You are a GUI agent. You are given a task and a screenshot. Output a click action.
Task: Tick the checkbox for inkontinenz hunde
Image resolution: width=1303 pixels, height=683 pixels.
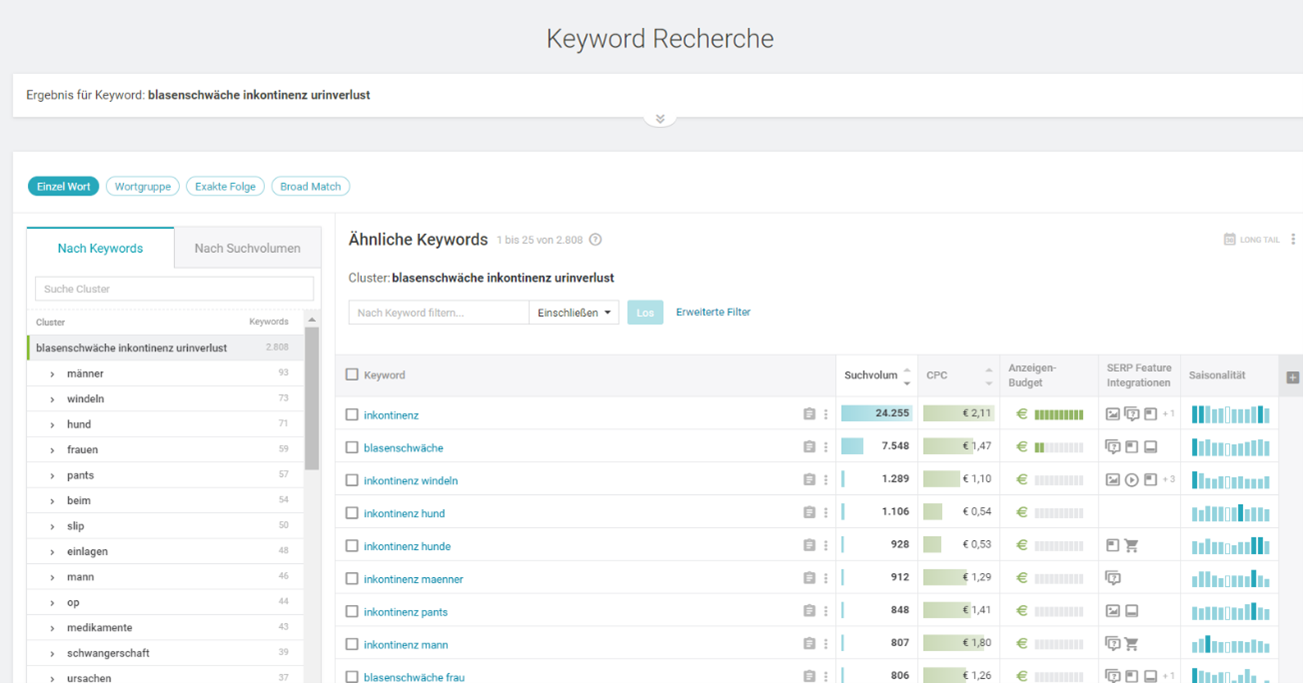pyautogui.click(x=352, y=546)
